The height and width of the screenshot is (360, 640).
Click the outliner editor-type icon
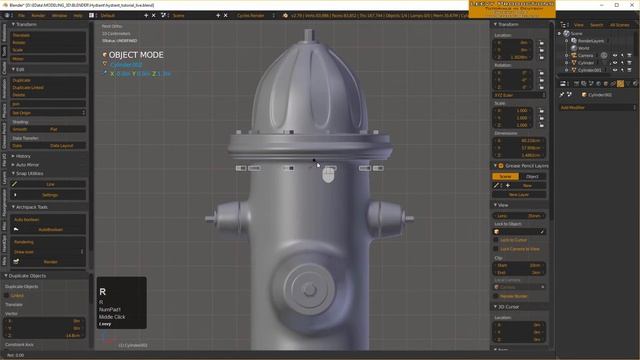click(563, 25)
